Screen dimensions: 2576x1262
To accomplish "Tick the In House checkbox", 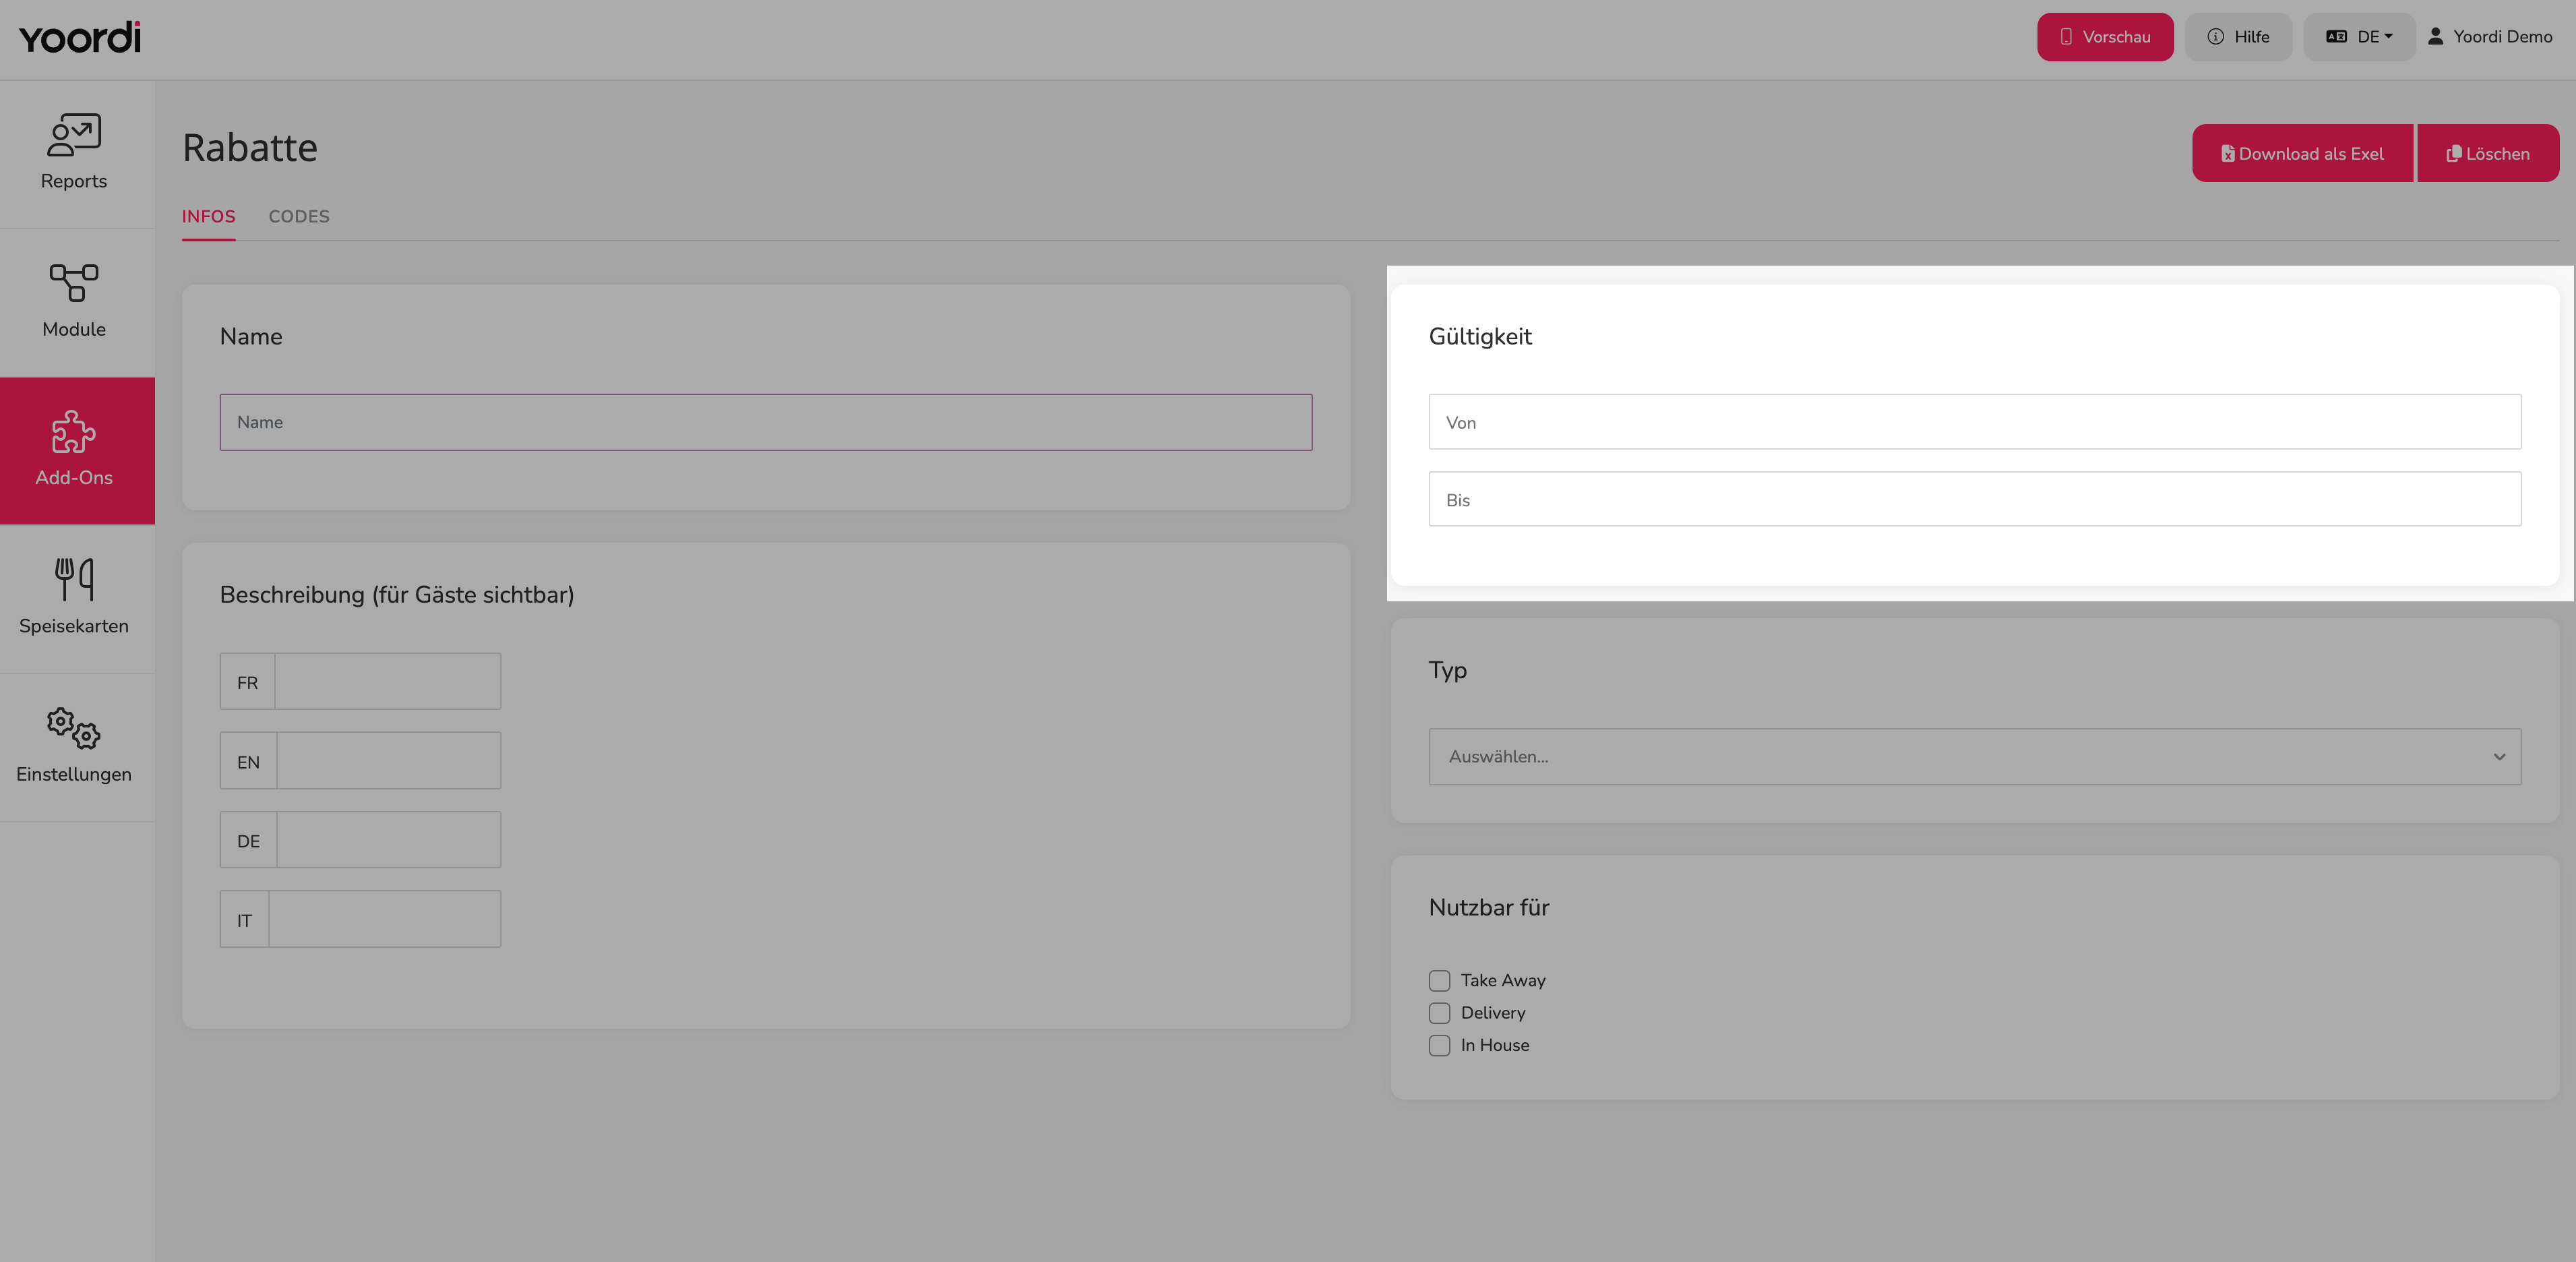I will point(1439,1045).
